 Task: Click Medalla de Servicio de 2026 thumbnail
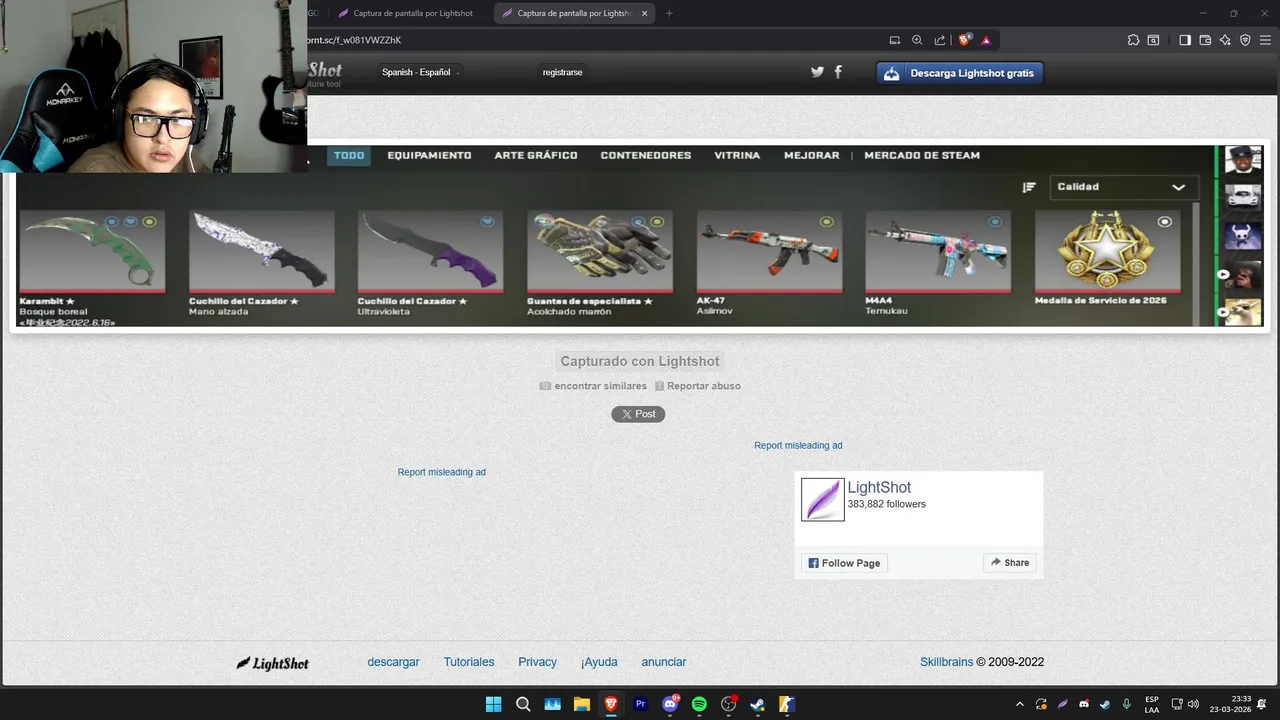point(1107,251)
